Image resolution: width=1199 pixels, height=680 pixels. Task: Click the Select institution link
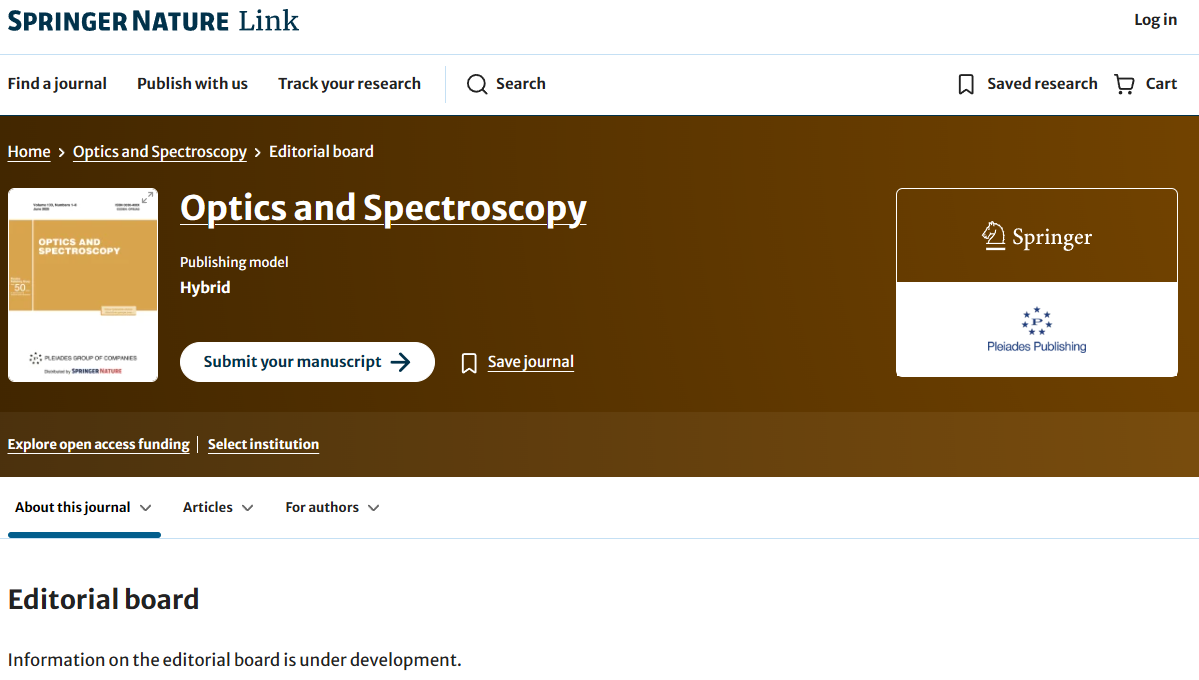263,444
